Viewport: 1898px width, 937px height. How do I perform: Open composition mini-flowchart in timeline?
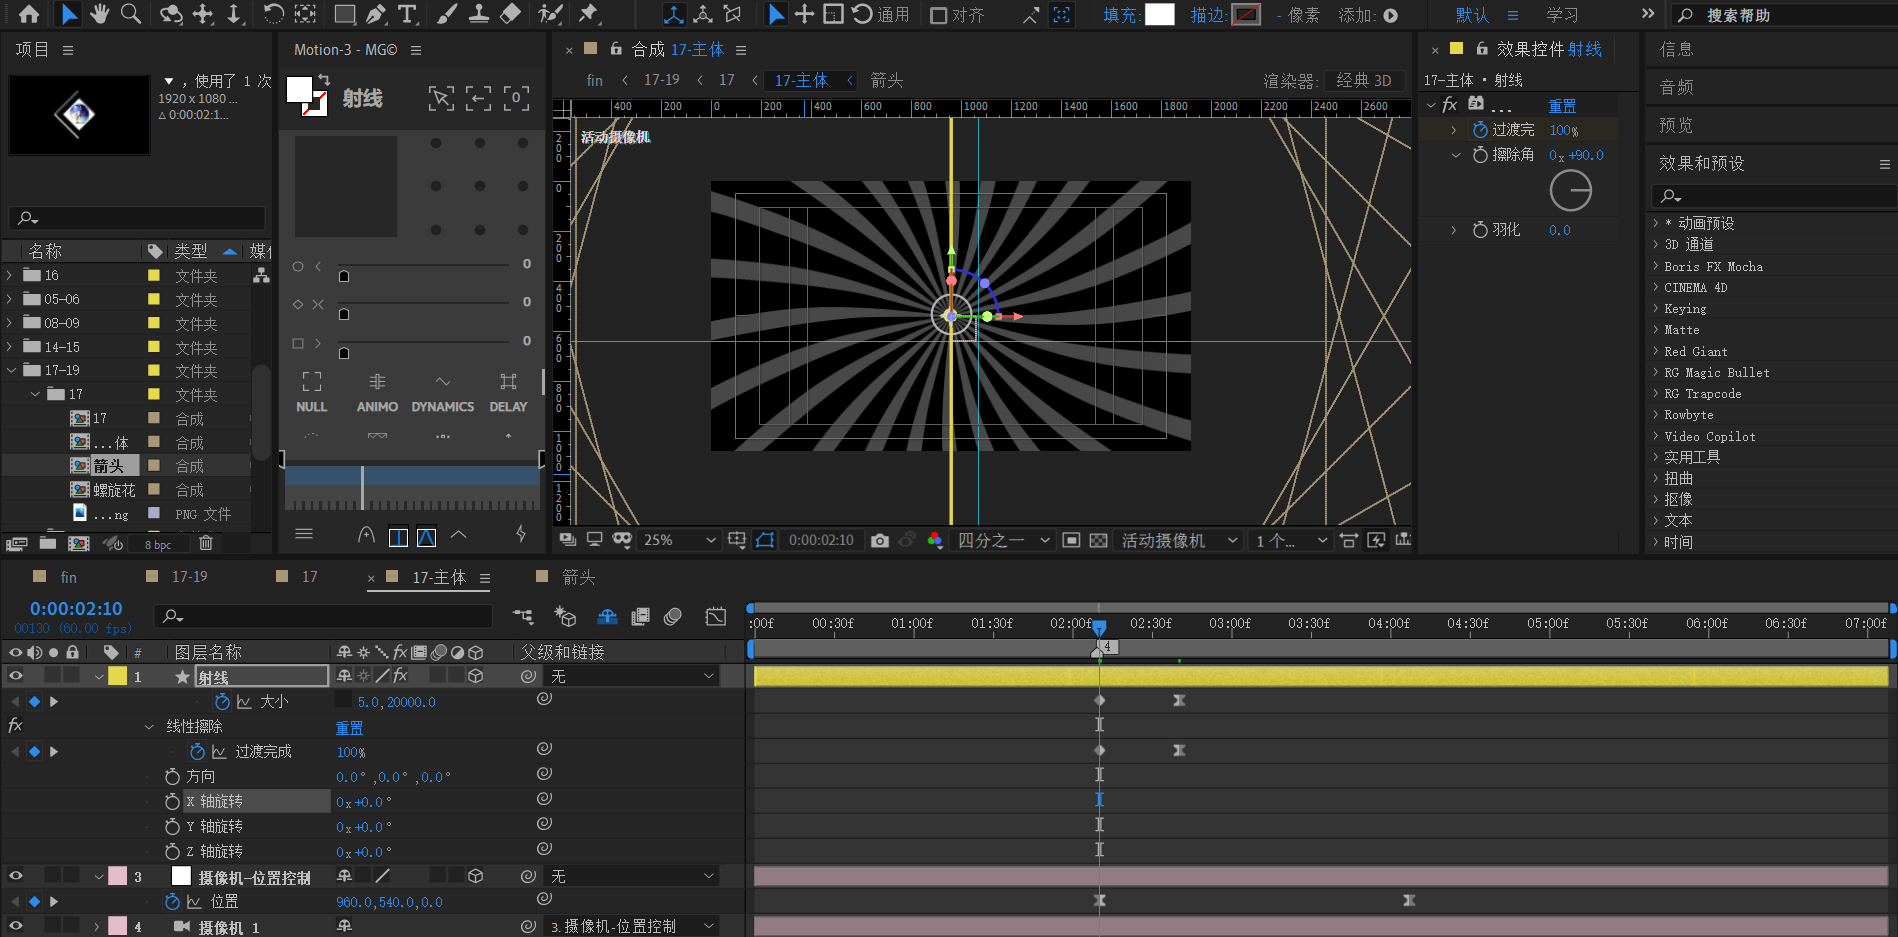(x=523, y=616)
